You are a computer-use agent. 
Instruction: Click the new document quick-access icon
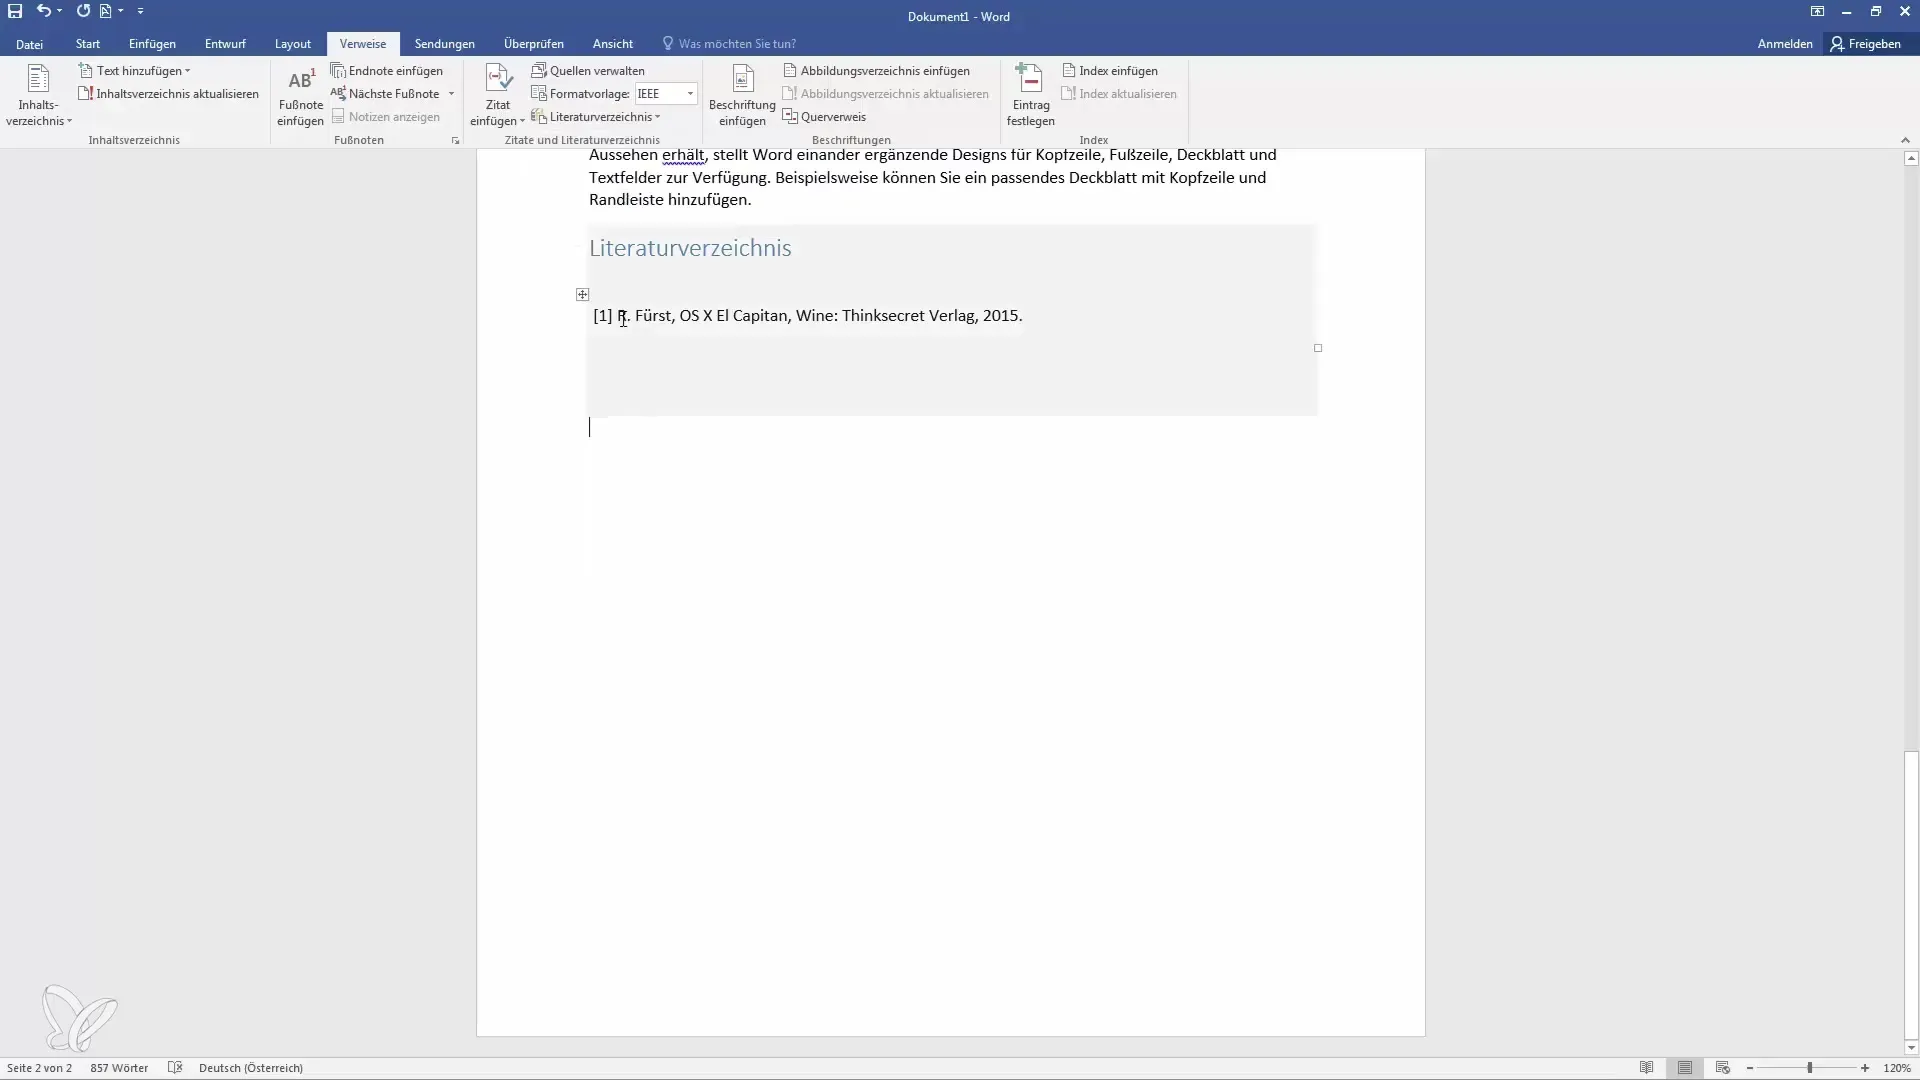click(106, 11)
